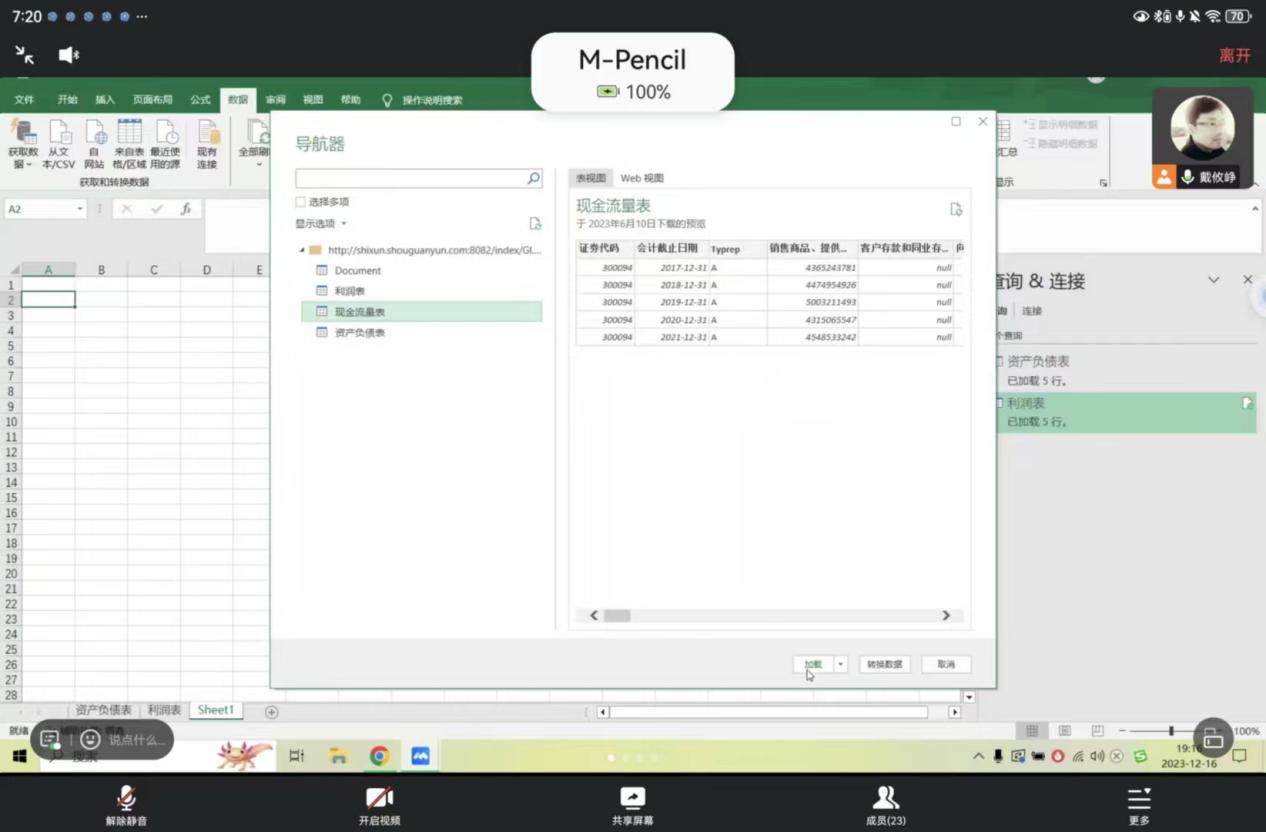The width and height of the screenshot is (1266, 832).
Task: Click the preview table horizontal scrollbar thumb
Action: point(617,616)
